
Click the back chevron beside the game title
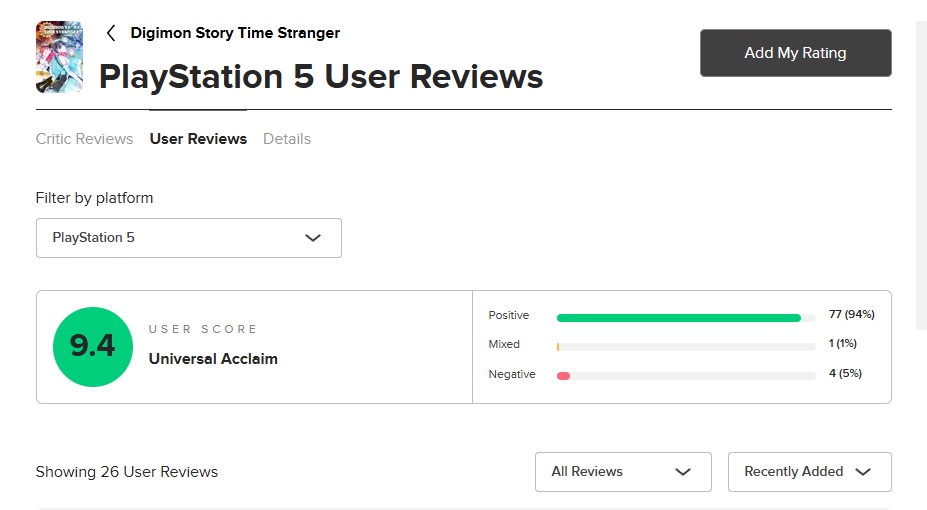tap(111, 33)
